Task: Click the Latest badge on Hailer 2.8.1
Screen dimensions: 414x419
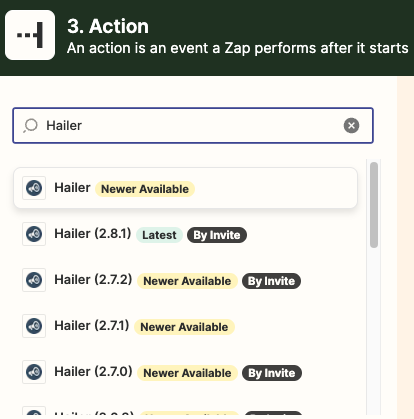Action: [159, 235]
